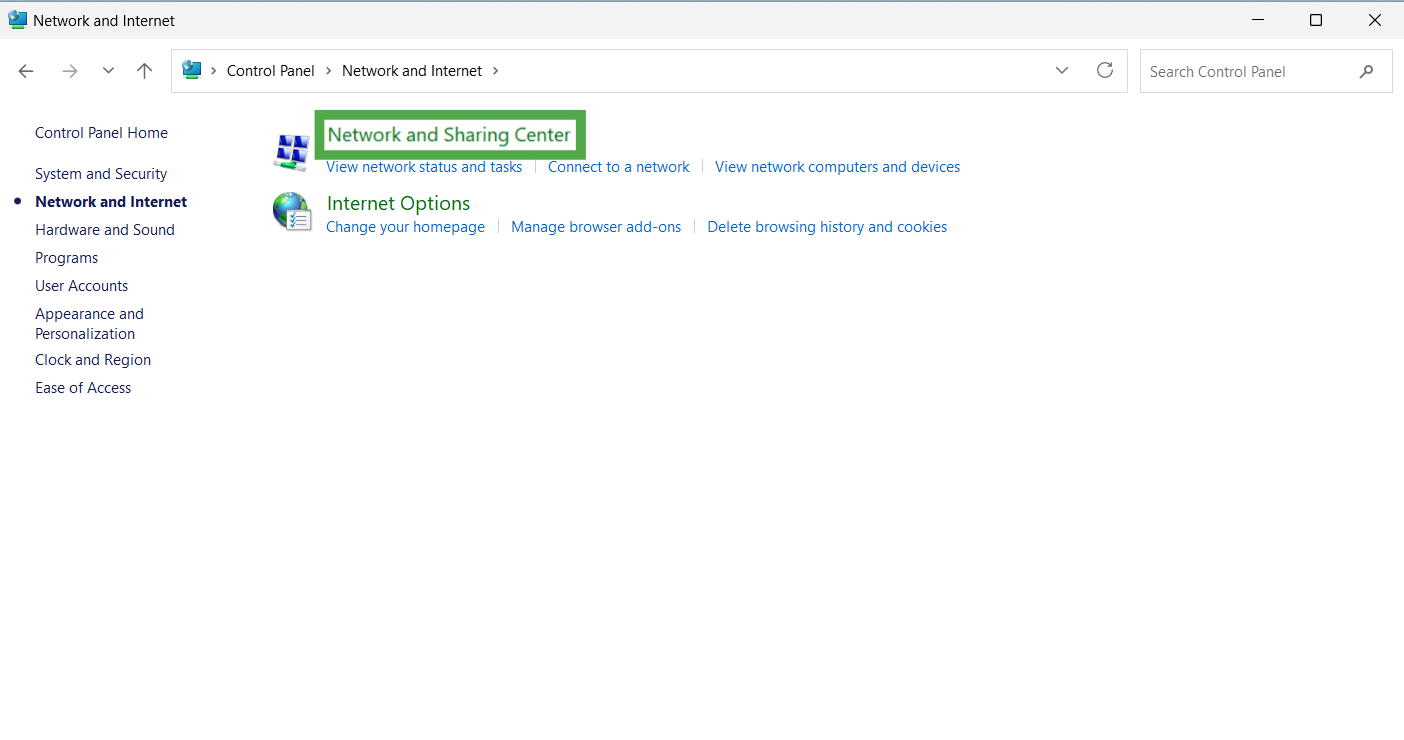
Task: Expand the chevron after Control Panel breadcrumb
Action: pos(328,71)
